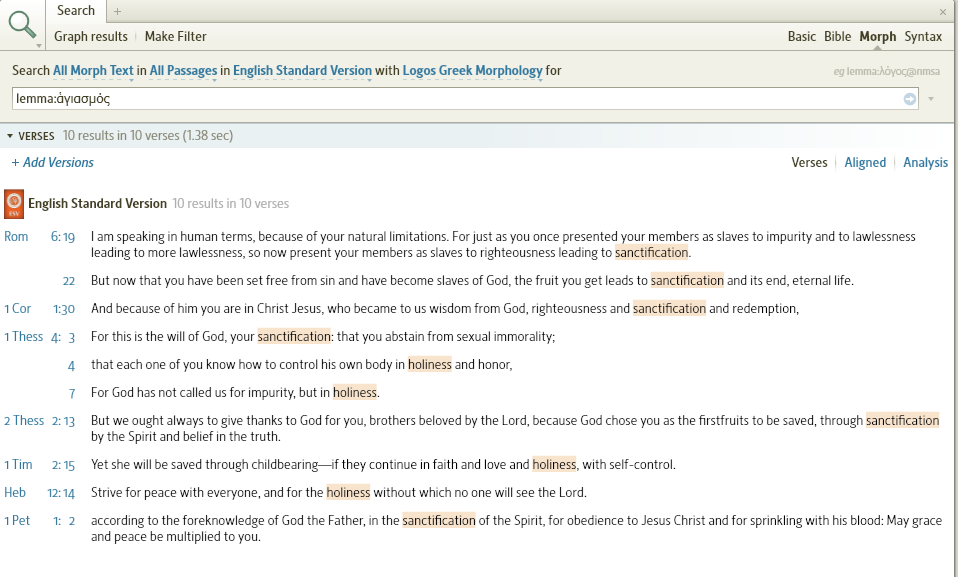Viewport: 958px width, 577px height.
Task: Switch results to Analysis view
Action: coord(925,163)
